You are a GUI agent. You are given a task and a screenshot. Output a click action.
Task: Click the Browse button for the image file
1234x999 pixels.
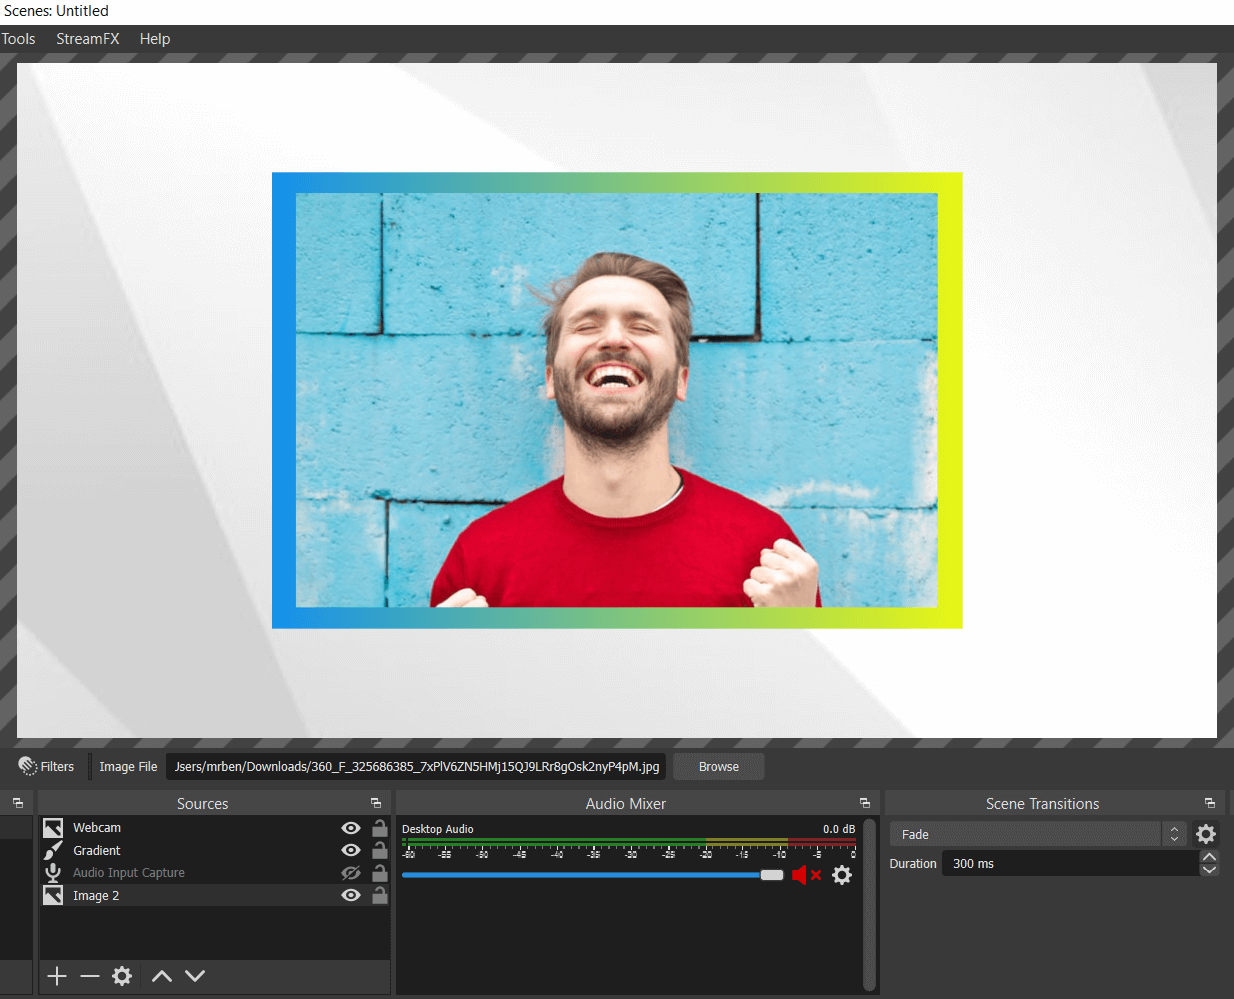tap(718, 765)
